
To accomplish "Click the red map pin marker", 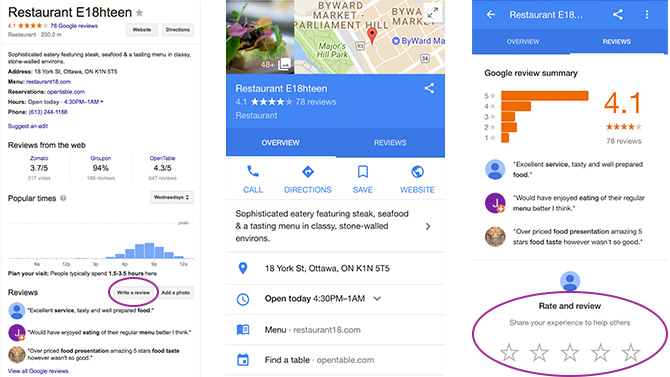I will coord(372,36).
